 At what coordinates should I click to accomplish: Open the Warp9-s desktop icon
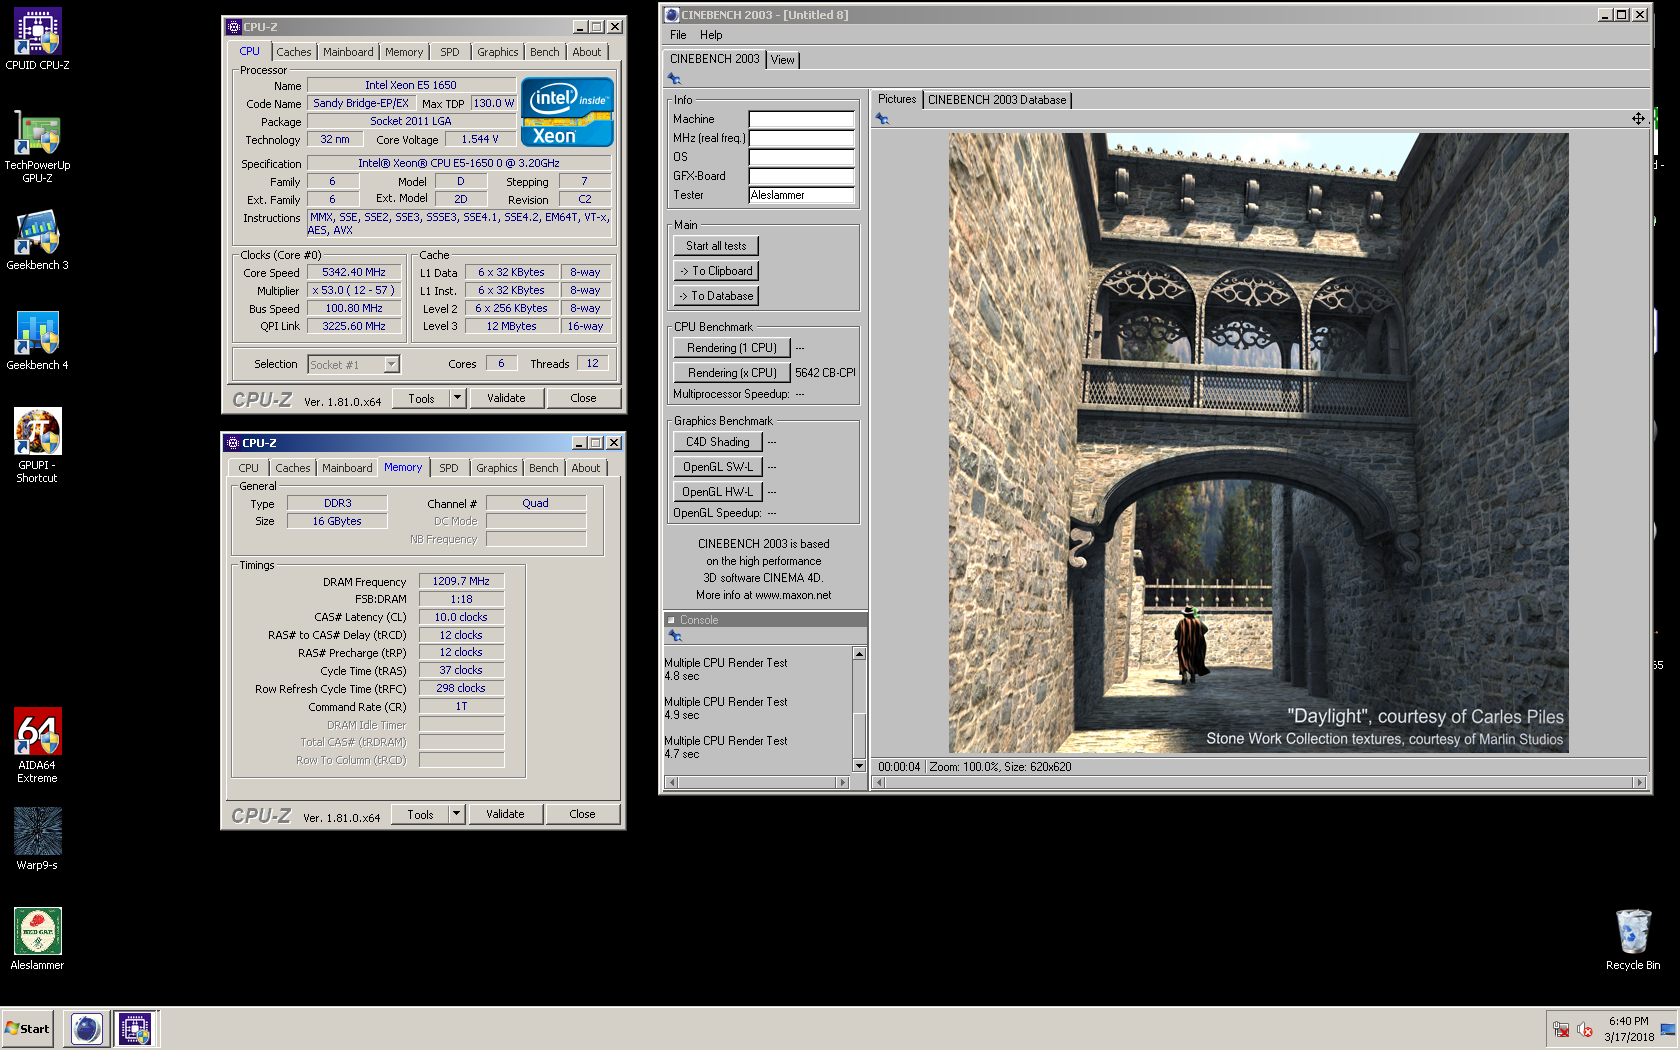[37, 839]
